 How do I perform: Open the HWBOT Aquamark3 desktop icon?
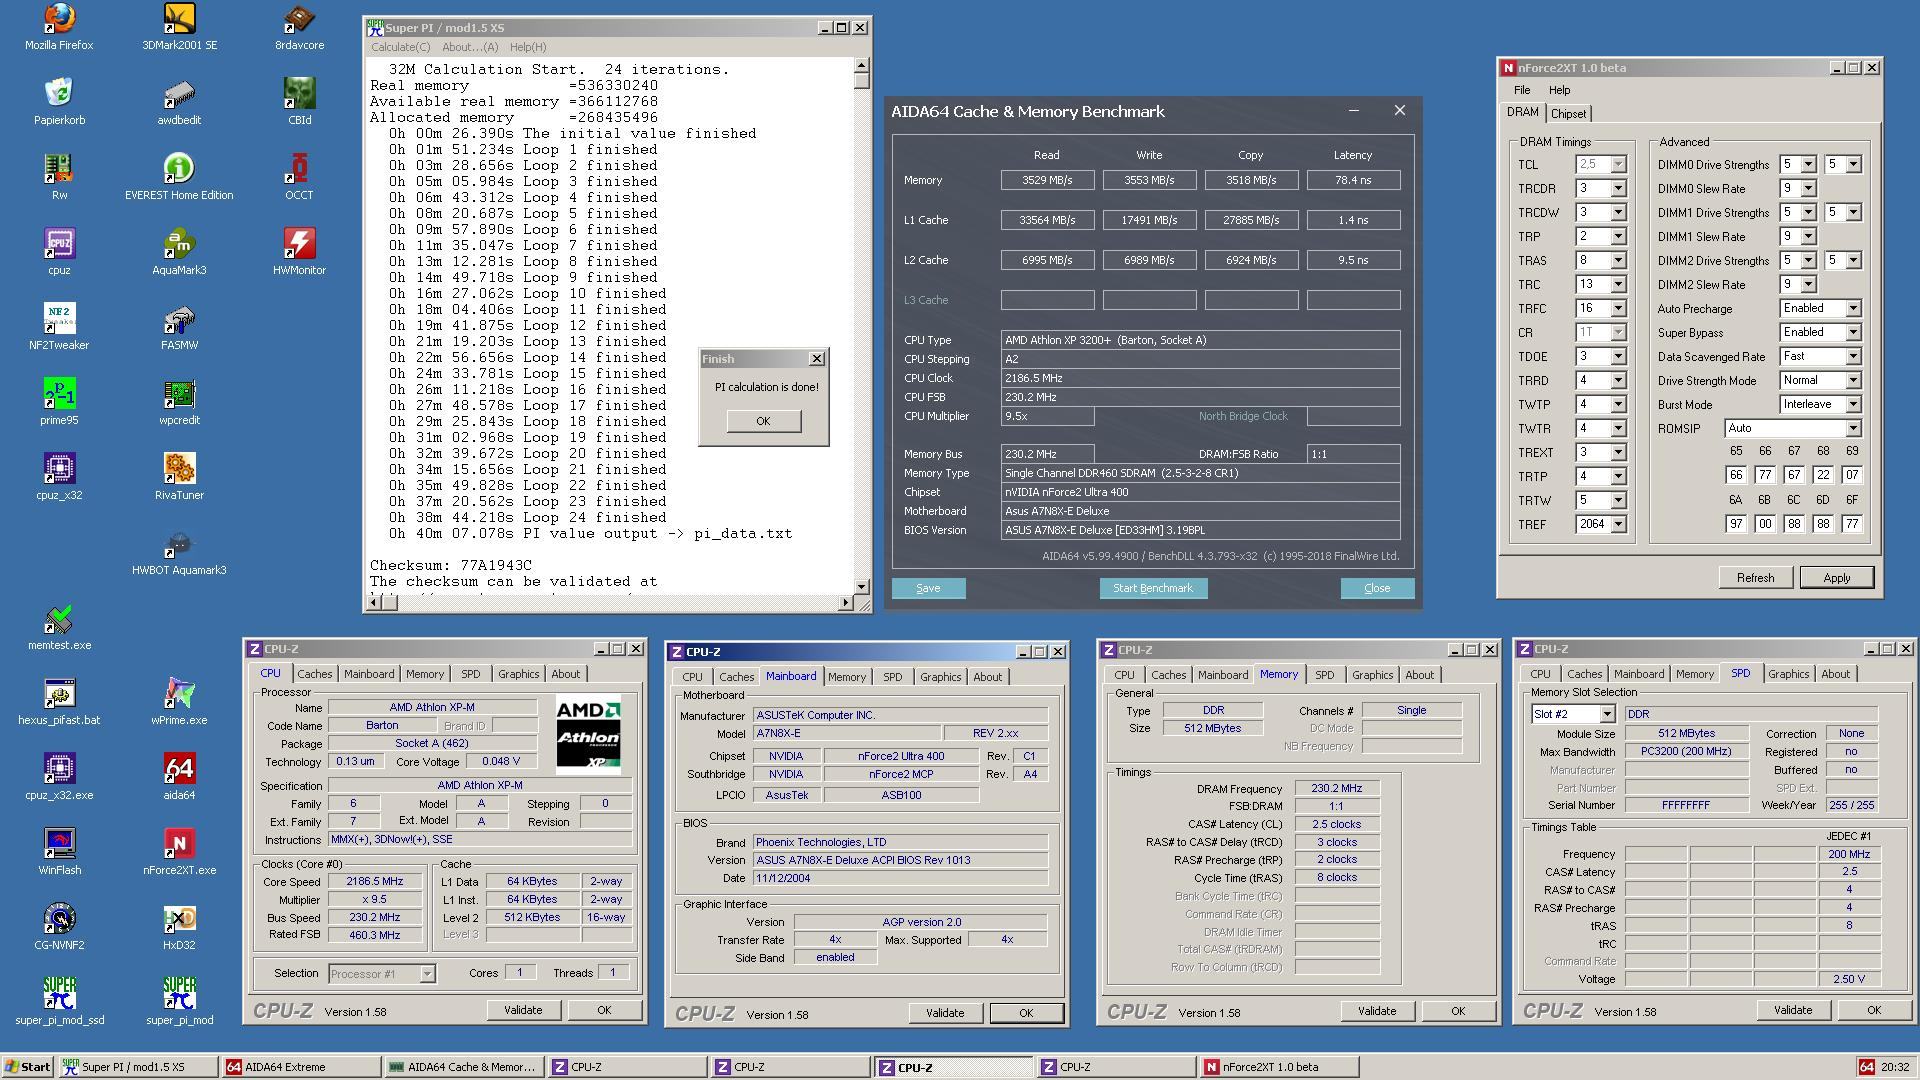179,552
